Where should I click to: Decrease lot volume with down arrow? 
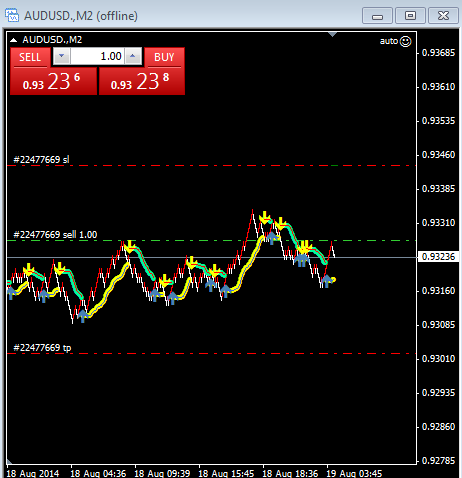click(x=61, y=56)
